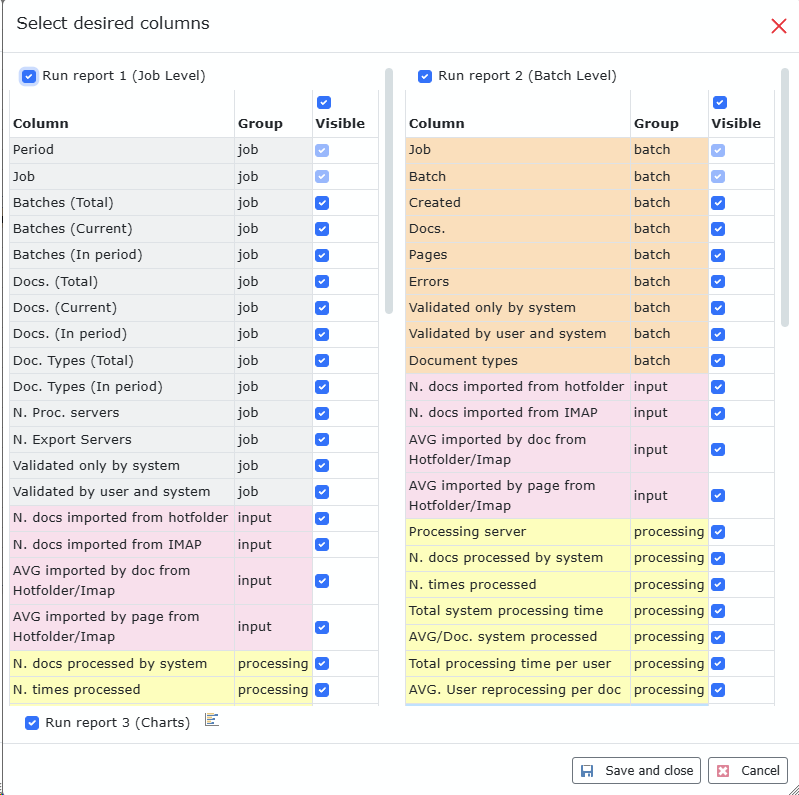Viewport: 799px width, 795px height.
Task: Uncheck Batches (Total) visibility in report 1
Action: [322, 202]
